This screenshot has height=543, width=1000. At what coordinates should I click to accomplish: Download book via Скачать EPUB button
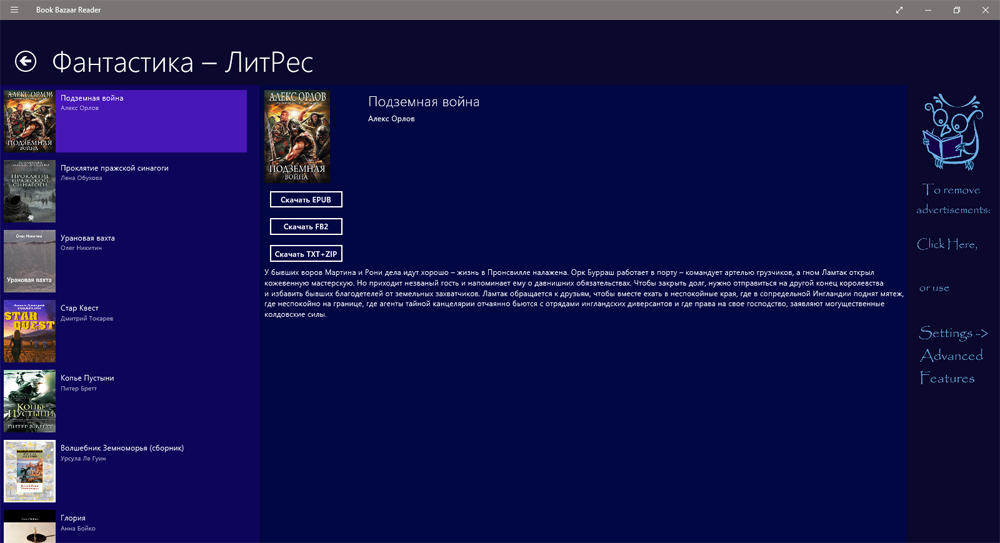tap(305, 200)
